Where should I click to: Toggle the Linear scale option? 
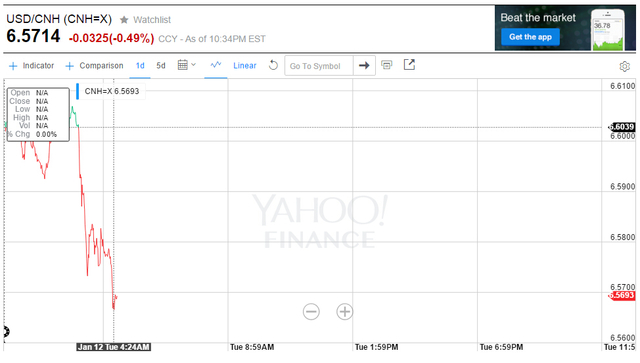pyautogui.click(x=245, y=66)
